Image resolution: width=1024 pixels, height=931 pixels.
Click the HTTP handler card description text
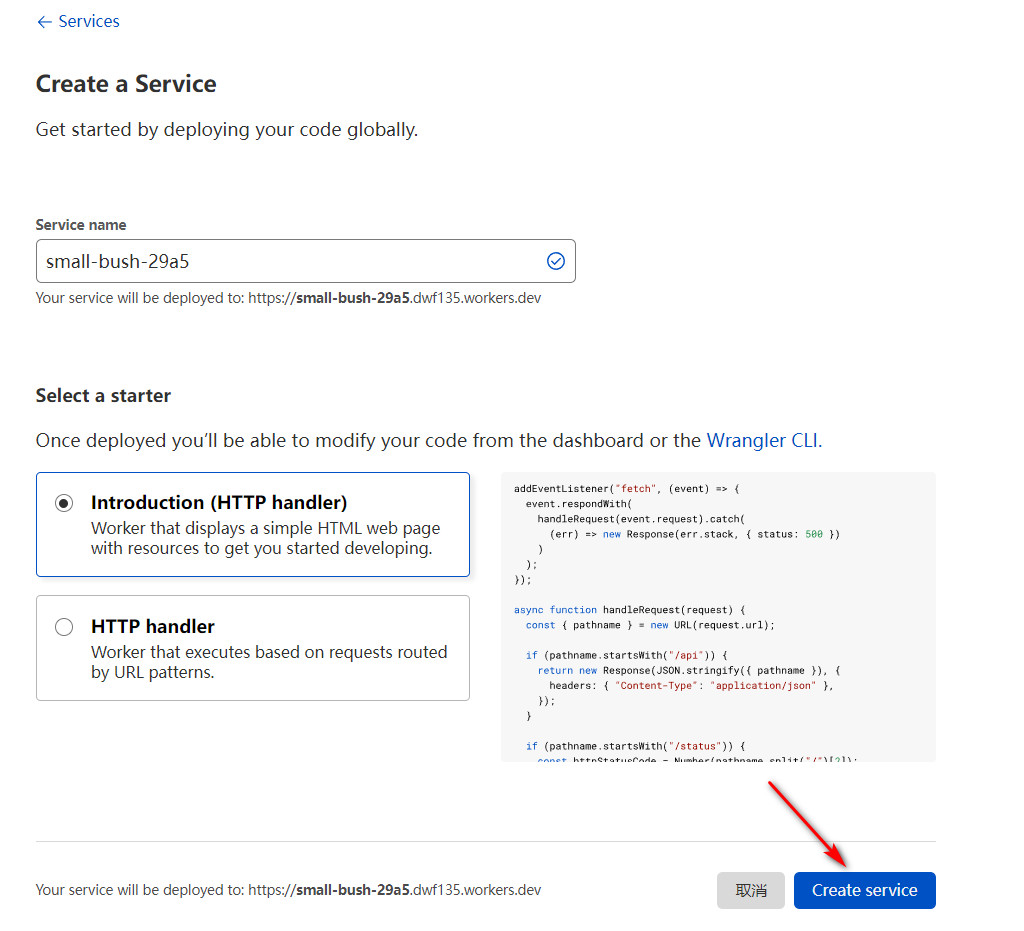(269, 662)
